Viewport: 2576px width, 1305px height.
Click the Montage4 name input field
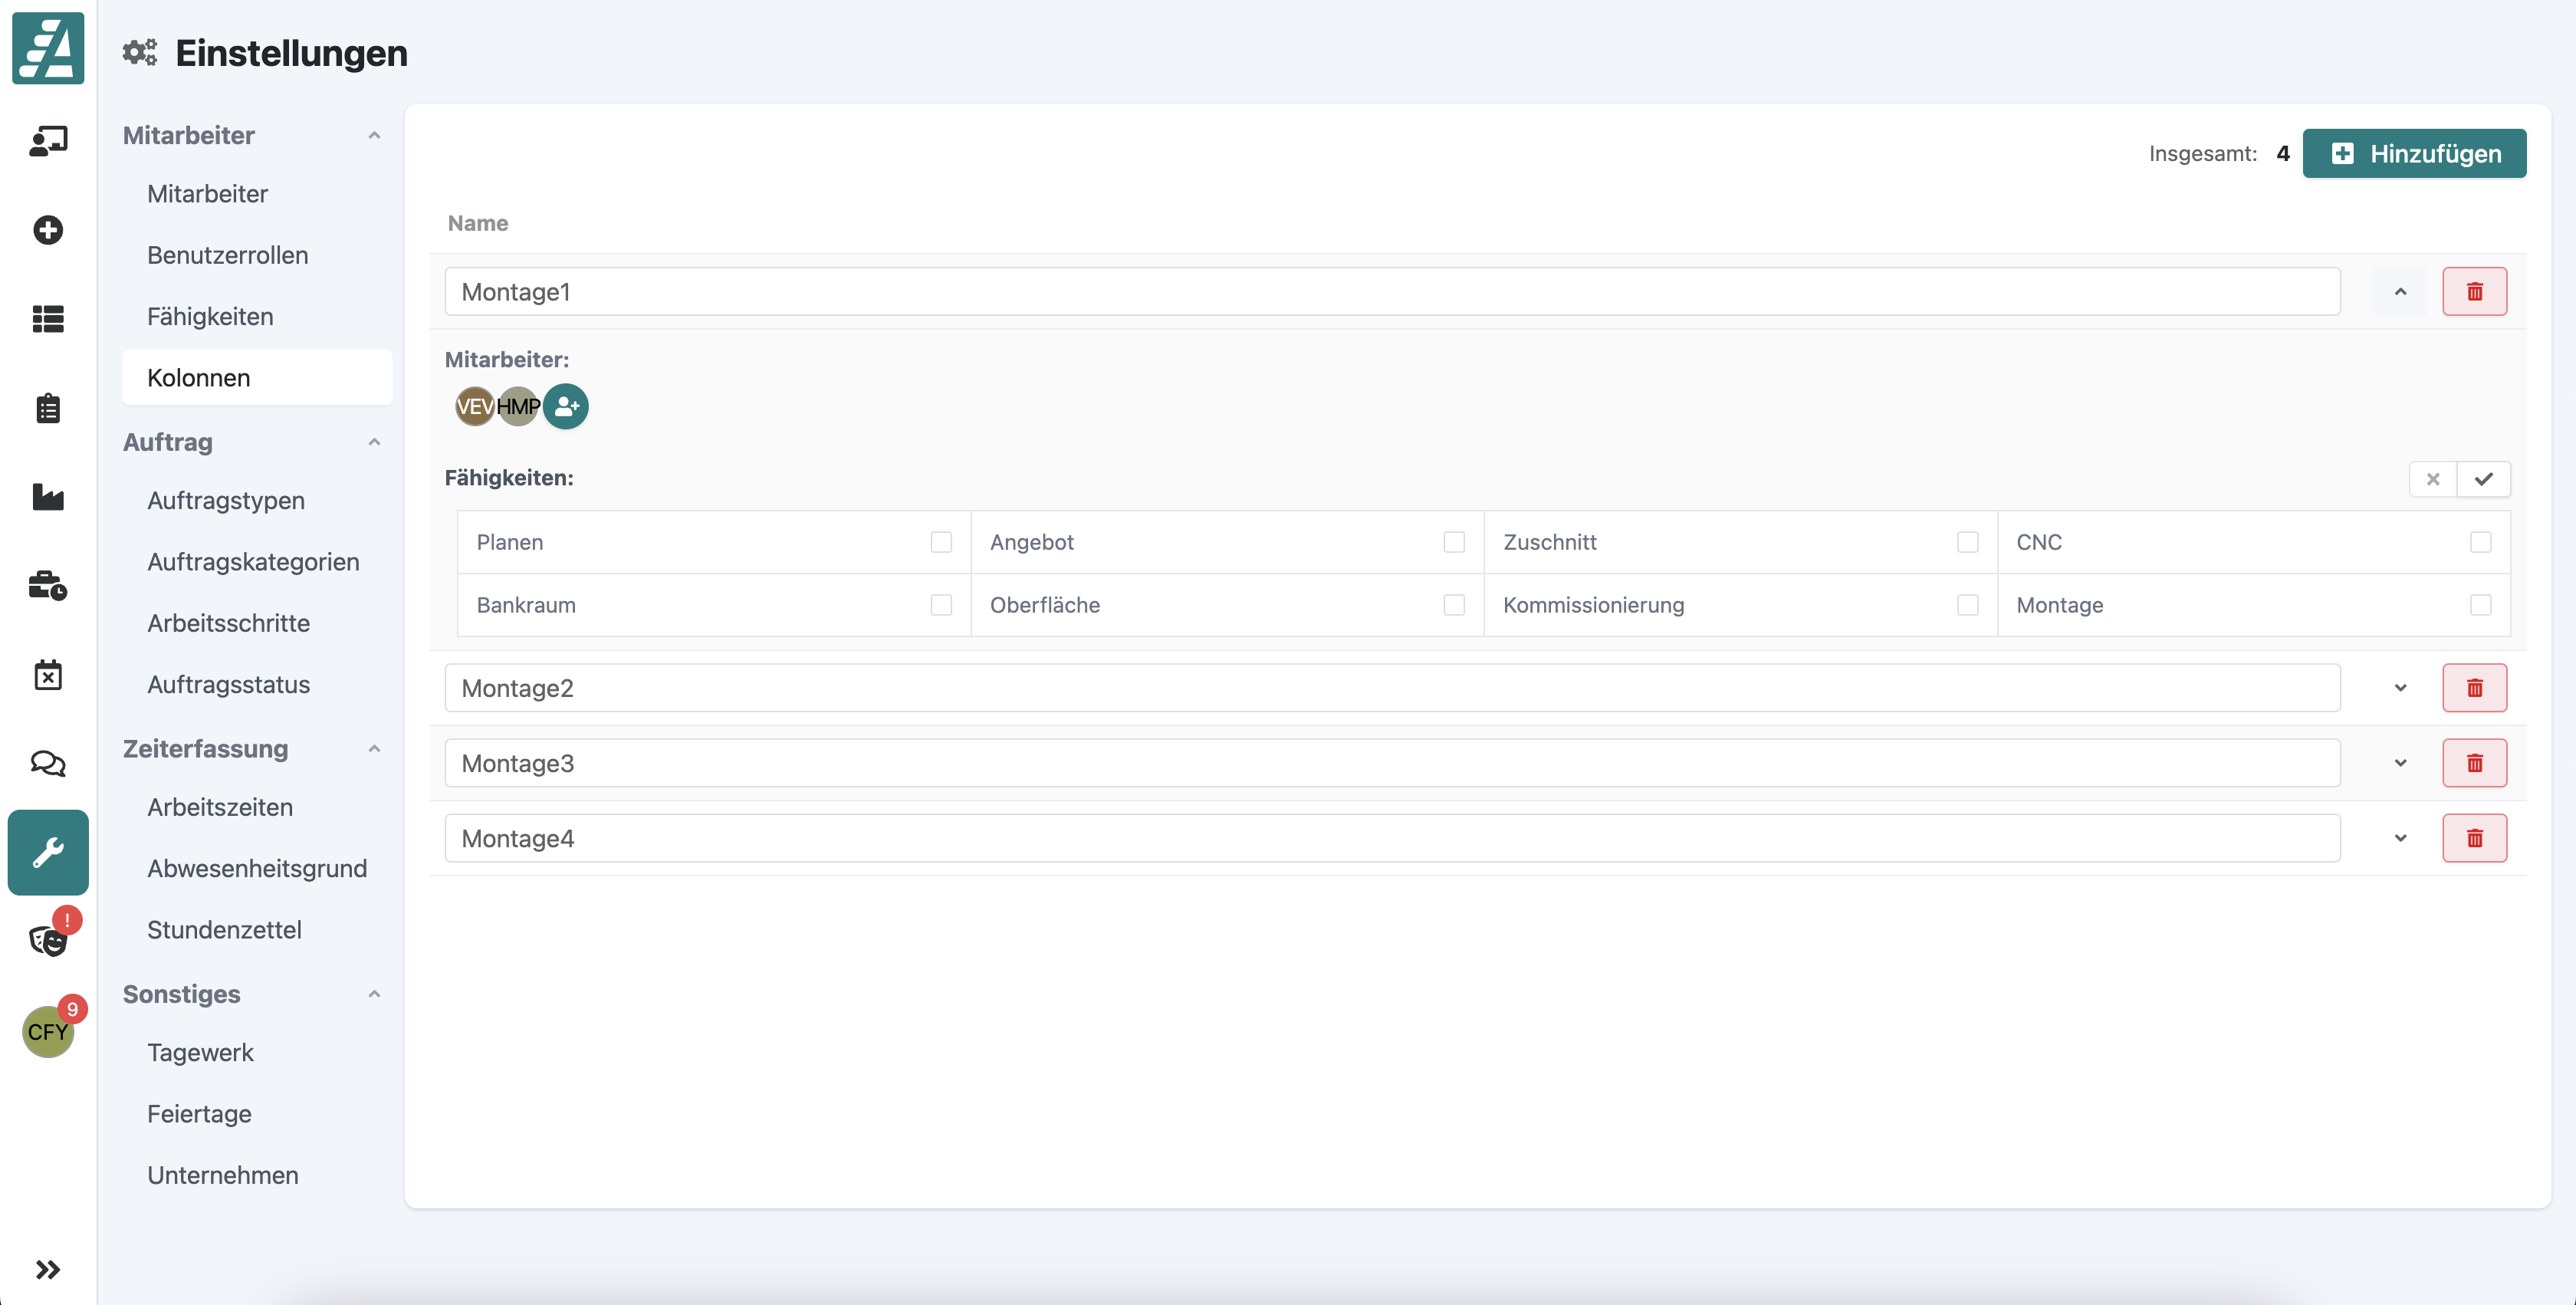click(1391, 838)
